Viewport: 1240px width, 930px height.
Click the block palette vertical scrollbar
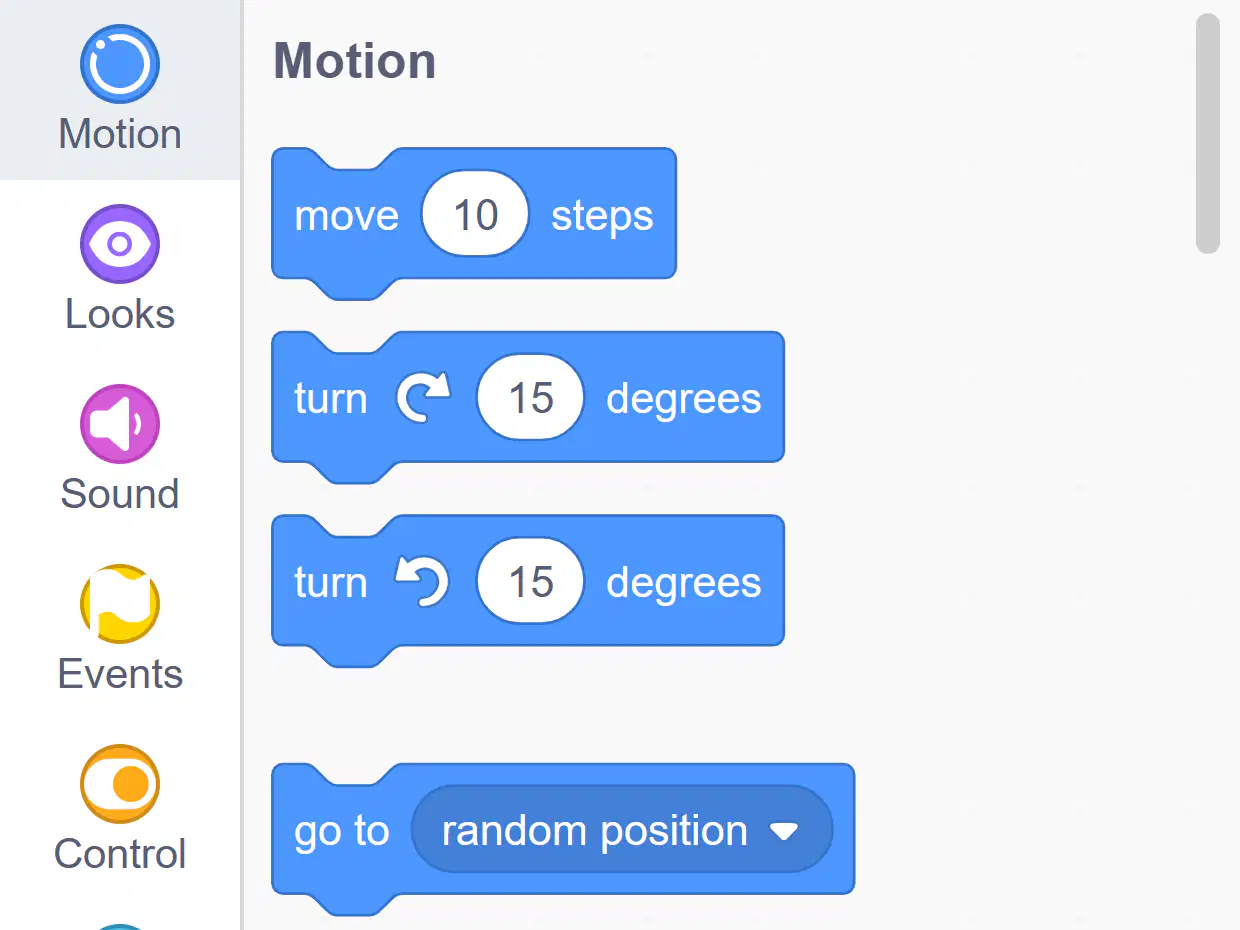(x=1208, y=134)
